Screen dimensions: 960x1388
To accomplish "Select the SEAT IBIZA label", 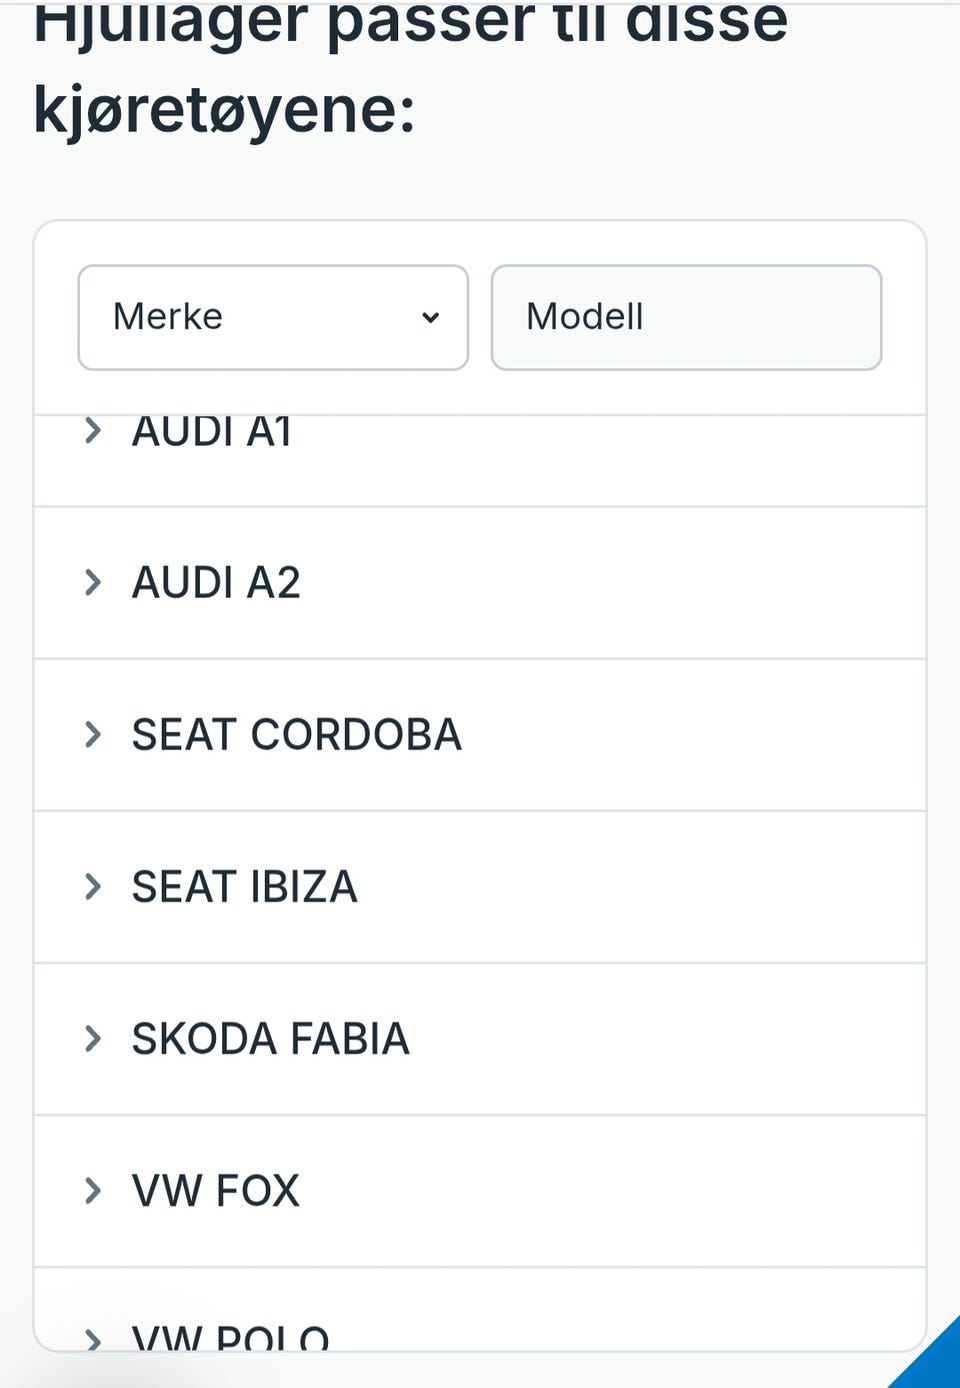I will pyautogui.click(x=245, y=886).
